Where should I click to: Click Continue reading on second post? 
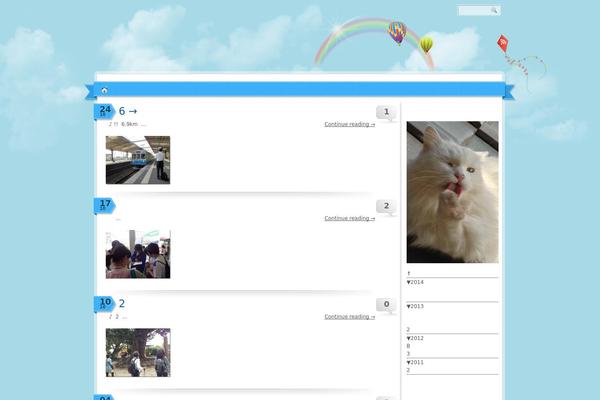pos(349,218)
